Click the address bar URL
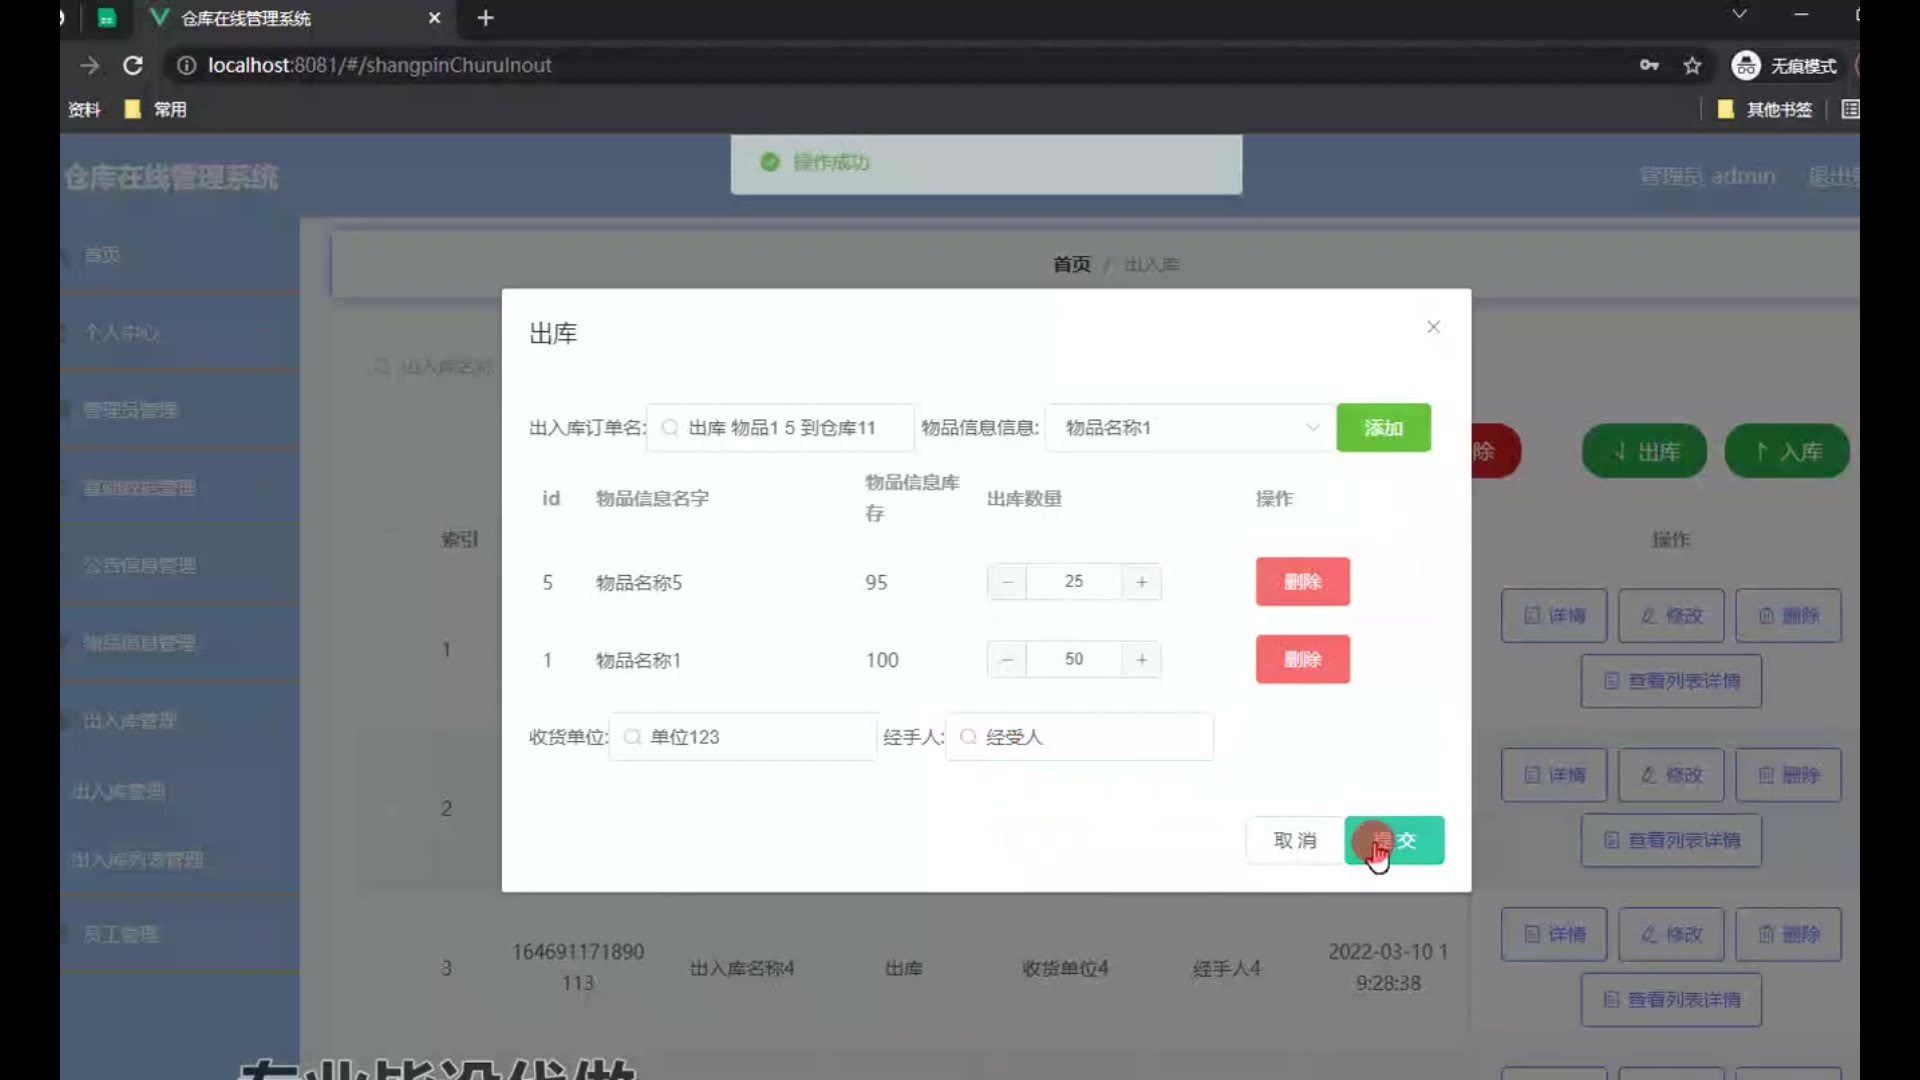 click(380, 65)
